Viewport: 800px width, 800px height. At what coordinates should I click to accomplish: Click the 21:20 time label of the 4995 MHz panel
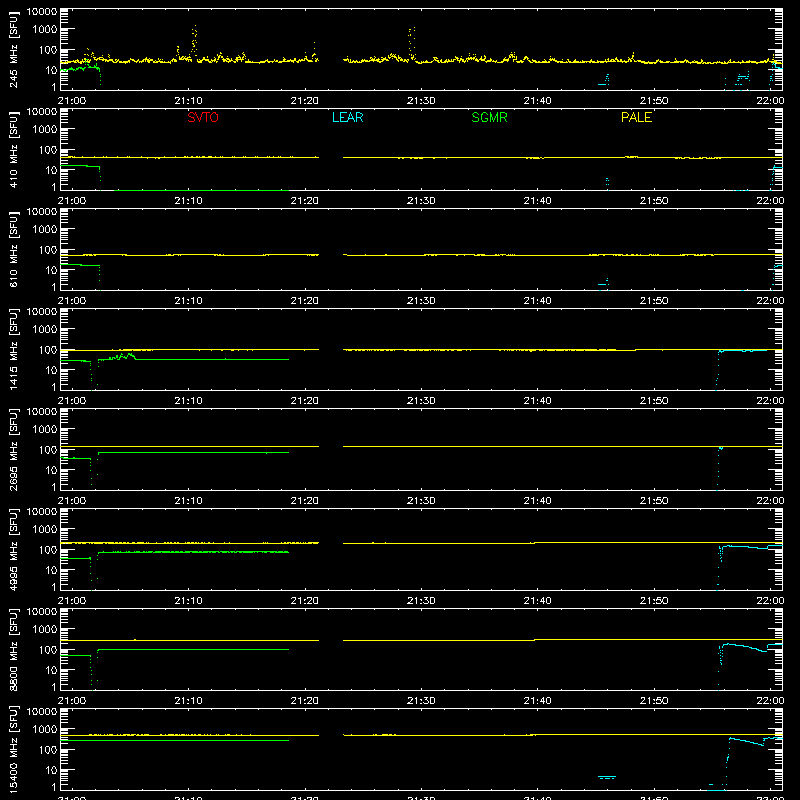click(305, 601)
